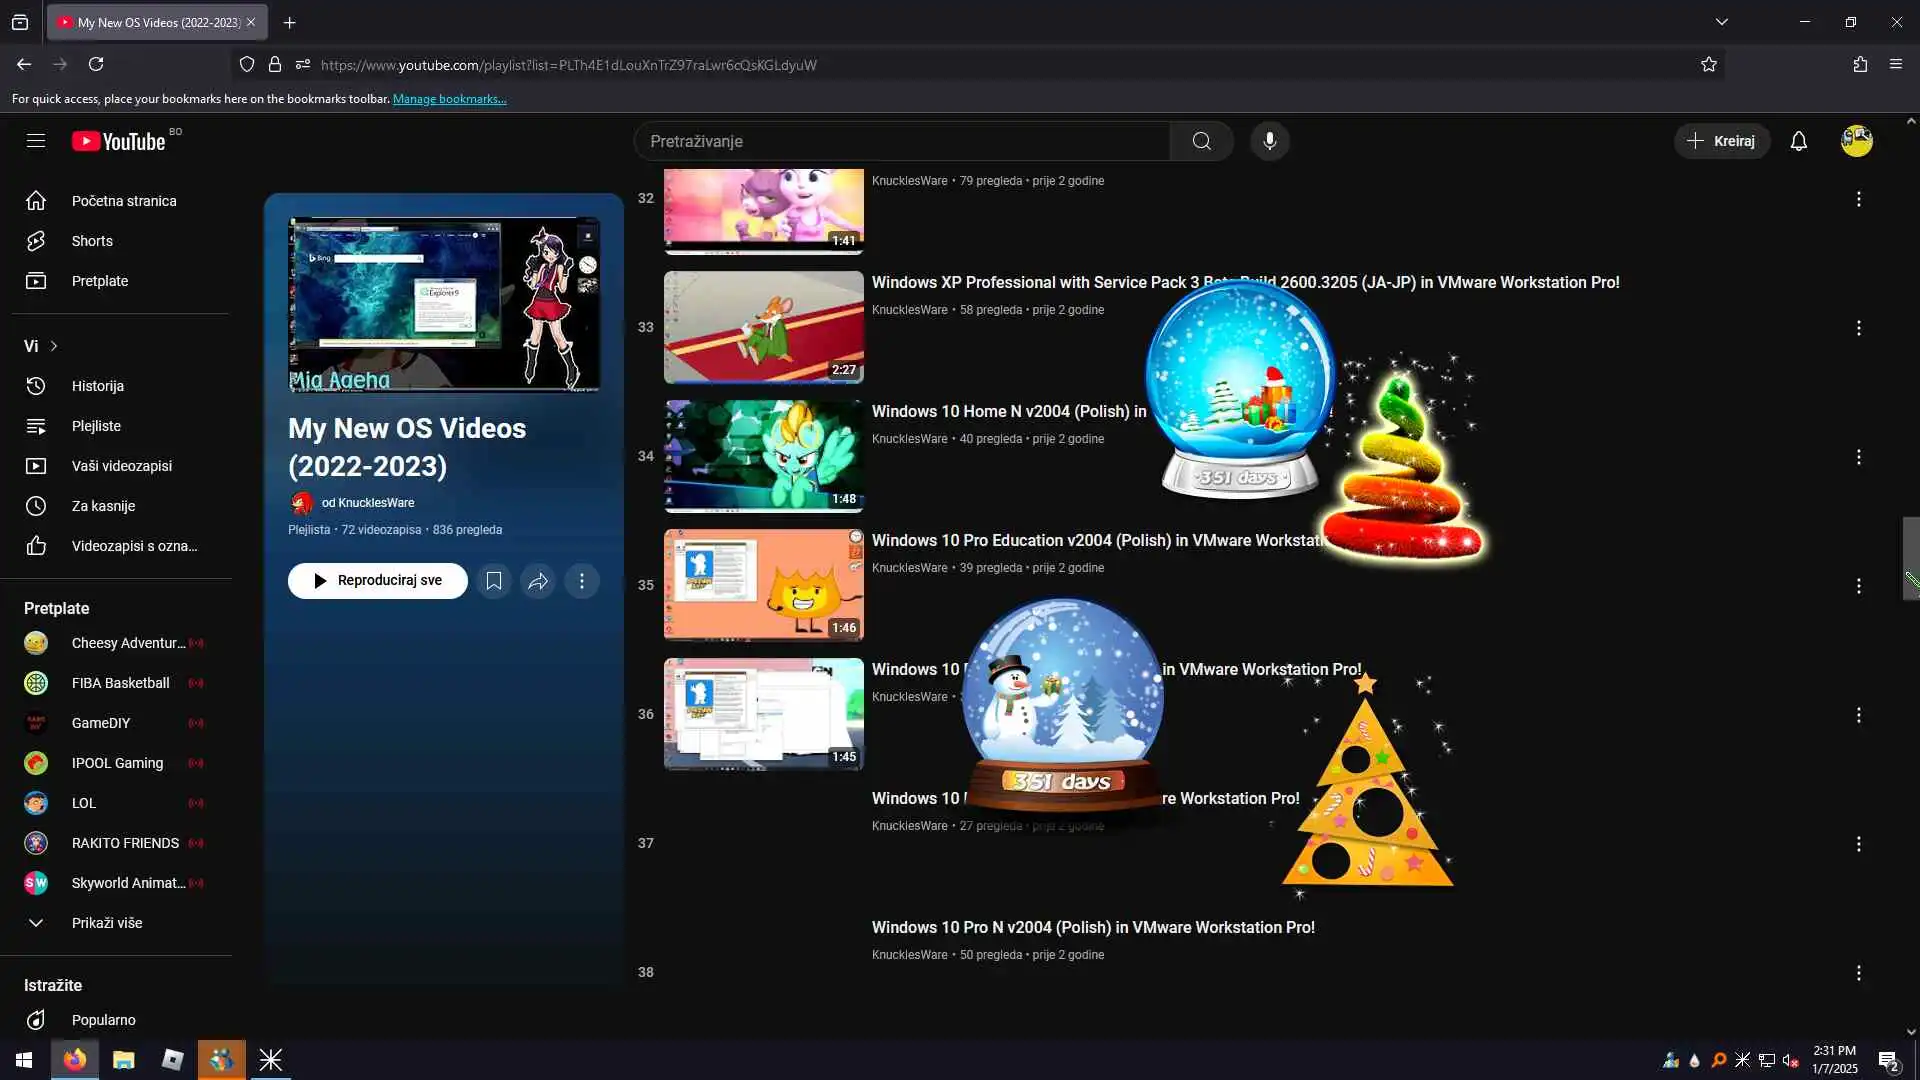
Task: Bookmark this page with star icon
Action: (1709, 65)
